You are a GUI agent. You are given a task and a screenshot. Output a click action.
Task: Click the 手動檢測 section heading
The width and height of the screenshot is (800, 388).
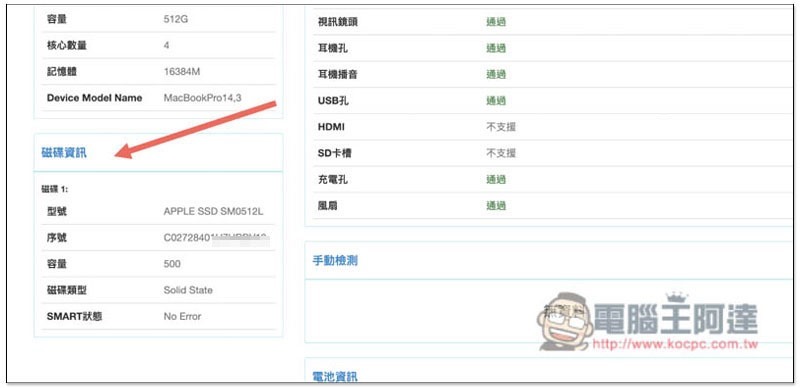click(335, 260)
